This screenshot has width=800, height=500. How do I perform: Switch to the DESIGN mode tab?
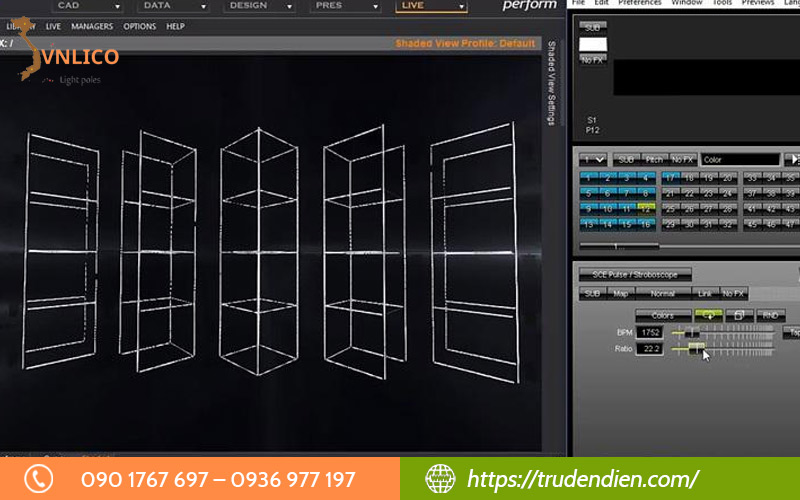tap(248, 6)
